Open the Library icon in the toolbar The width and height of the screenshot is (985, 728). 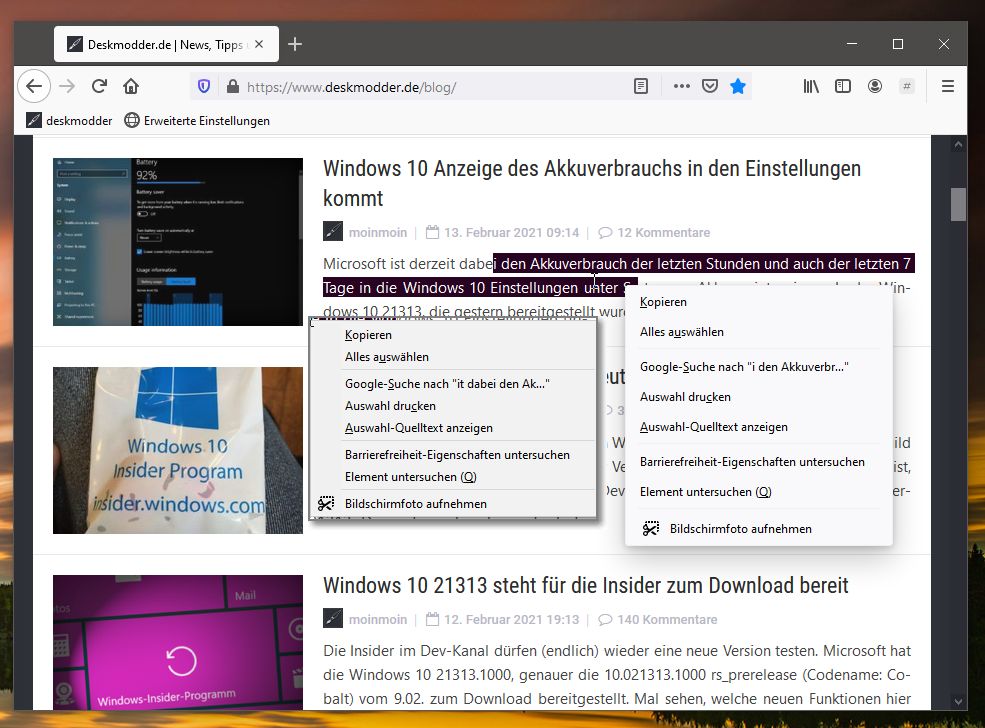coord(811,87)
